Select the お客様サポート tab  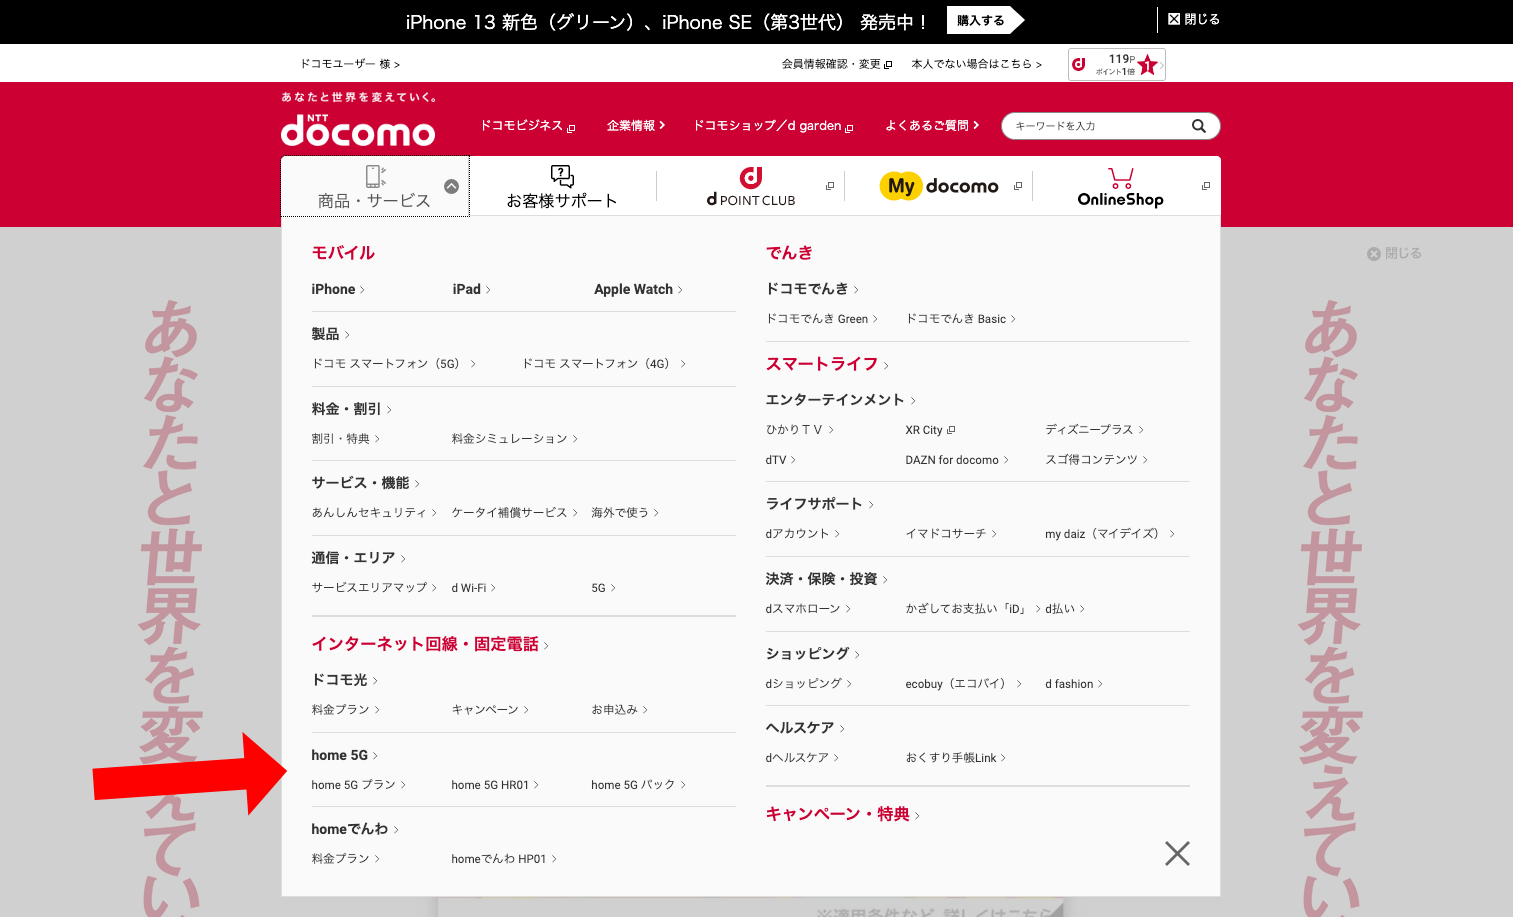[562, 187]
